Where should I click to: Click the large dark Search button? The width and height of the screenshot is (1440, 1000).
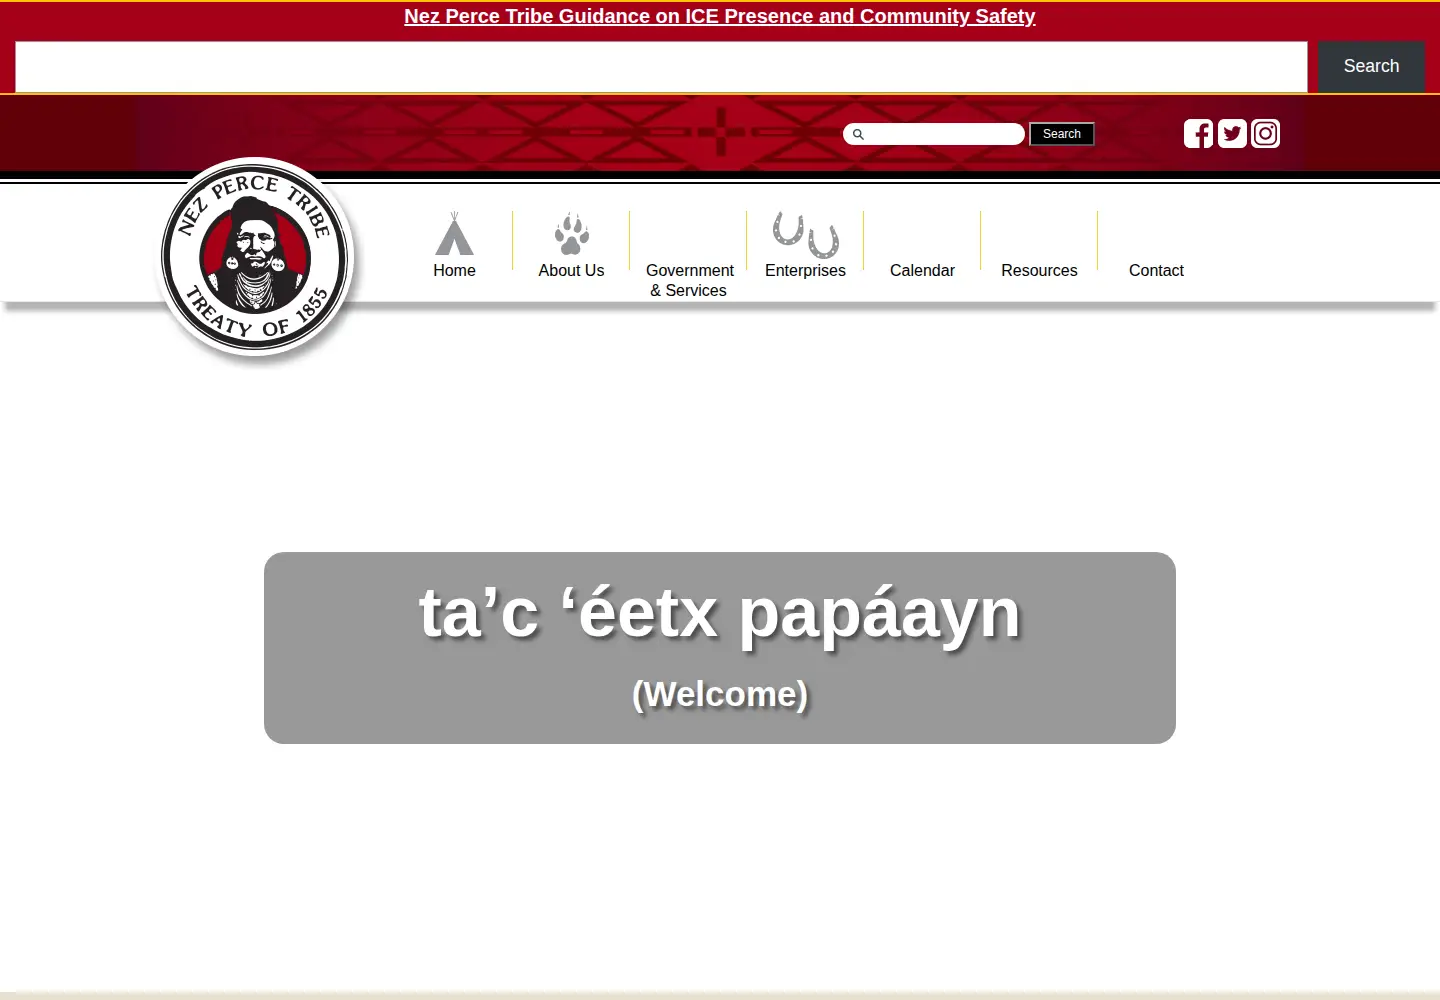tap(1371, 66)
